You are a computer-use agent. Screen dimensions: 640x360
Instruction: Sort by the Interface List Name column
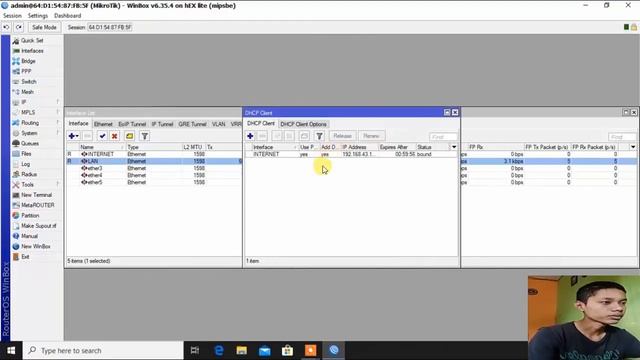(x=102, y=147)
